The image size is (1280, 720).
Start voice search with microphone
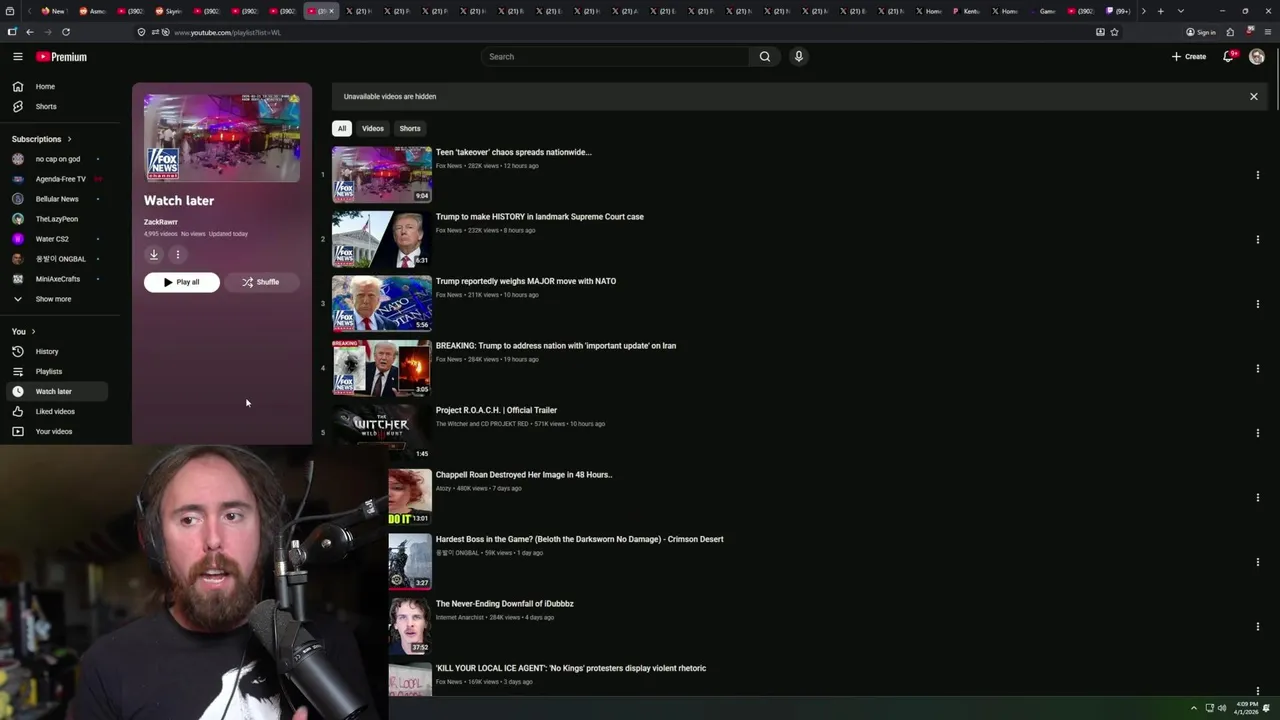click(798, 57)
